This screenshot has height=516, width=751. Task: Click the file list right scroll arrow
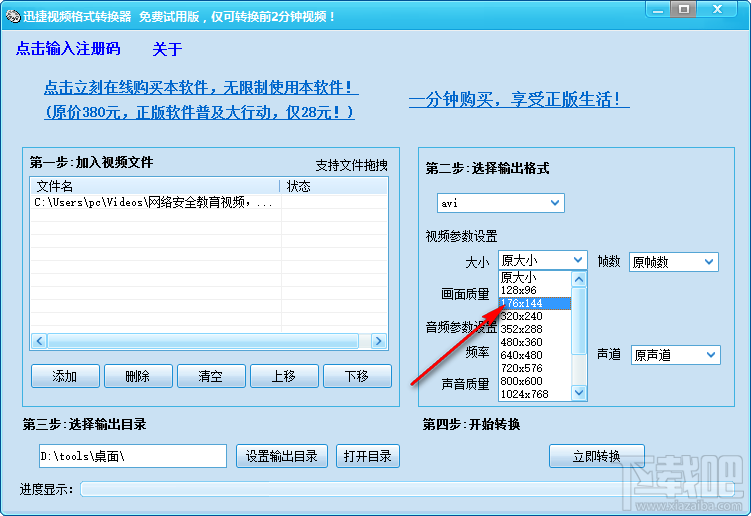[379, 341]
